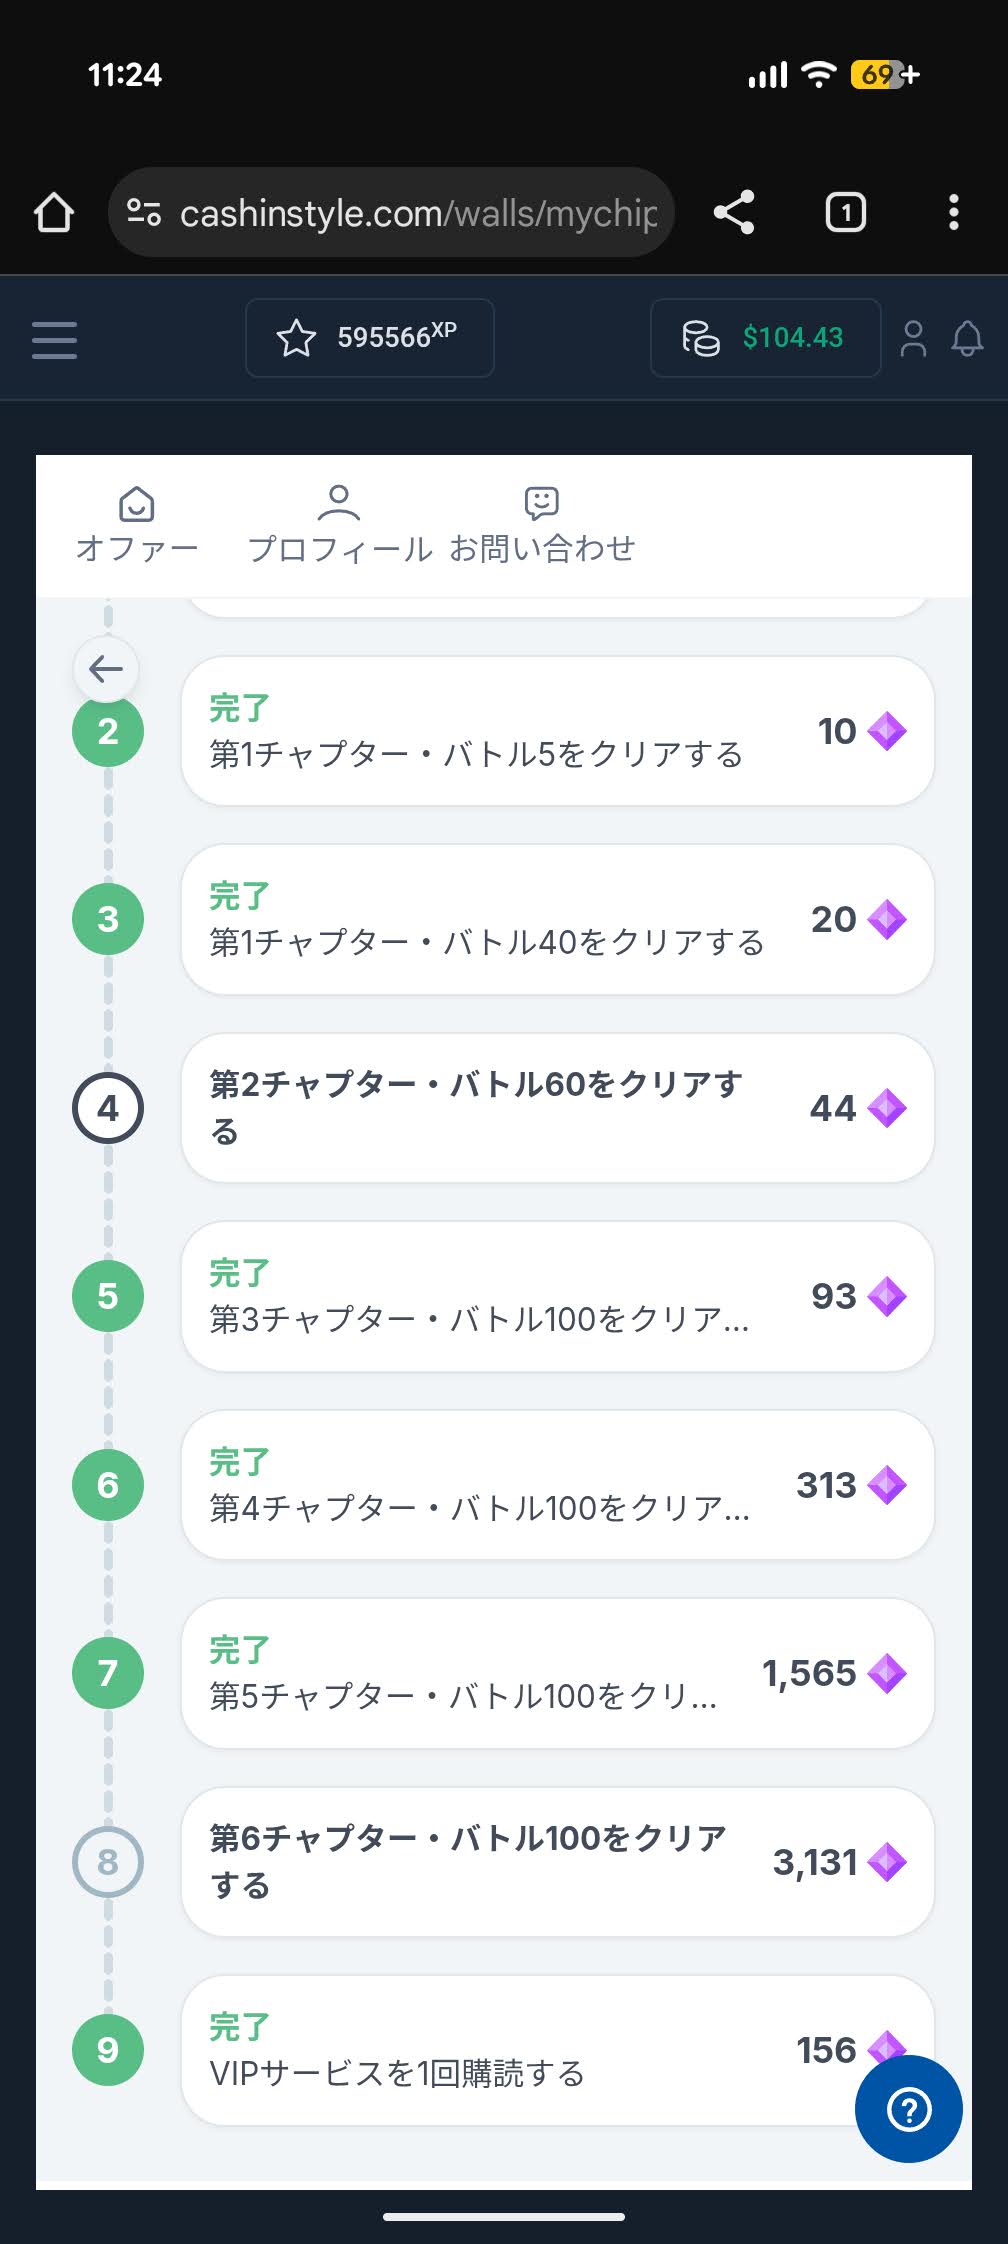Image resolution: width=1008 pixels, height=2244 pixels.
Task: Open the browser three-dot menu
Action: [x=953, y=212]
